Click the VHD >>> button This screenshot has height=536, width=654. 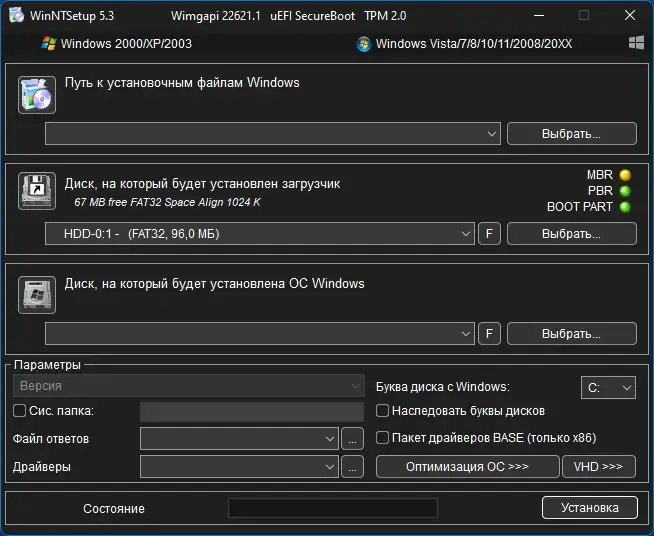click(599, 466)
